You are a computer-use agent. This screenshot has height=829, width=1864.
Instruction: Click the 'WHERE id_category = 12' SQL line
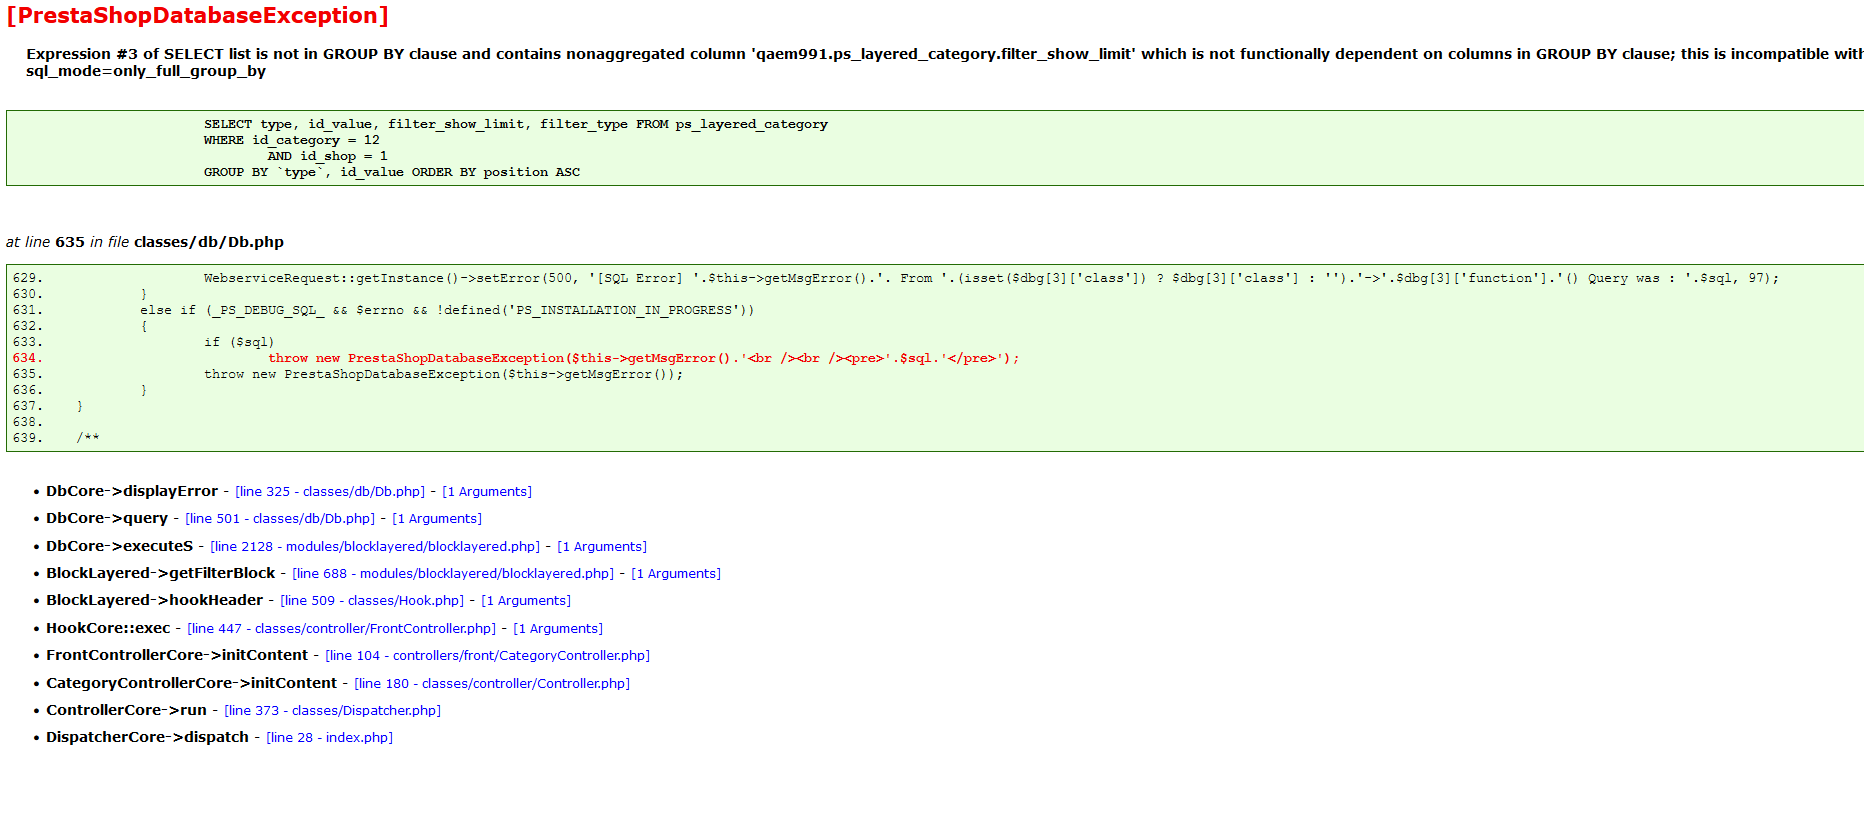pos(292,140)
